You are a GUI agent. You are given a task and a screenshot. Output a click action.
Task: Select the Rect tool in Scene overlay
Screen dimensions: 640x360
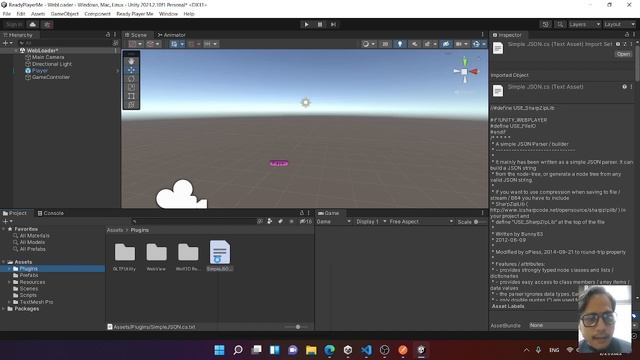[x=131, y=96]
